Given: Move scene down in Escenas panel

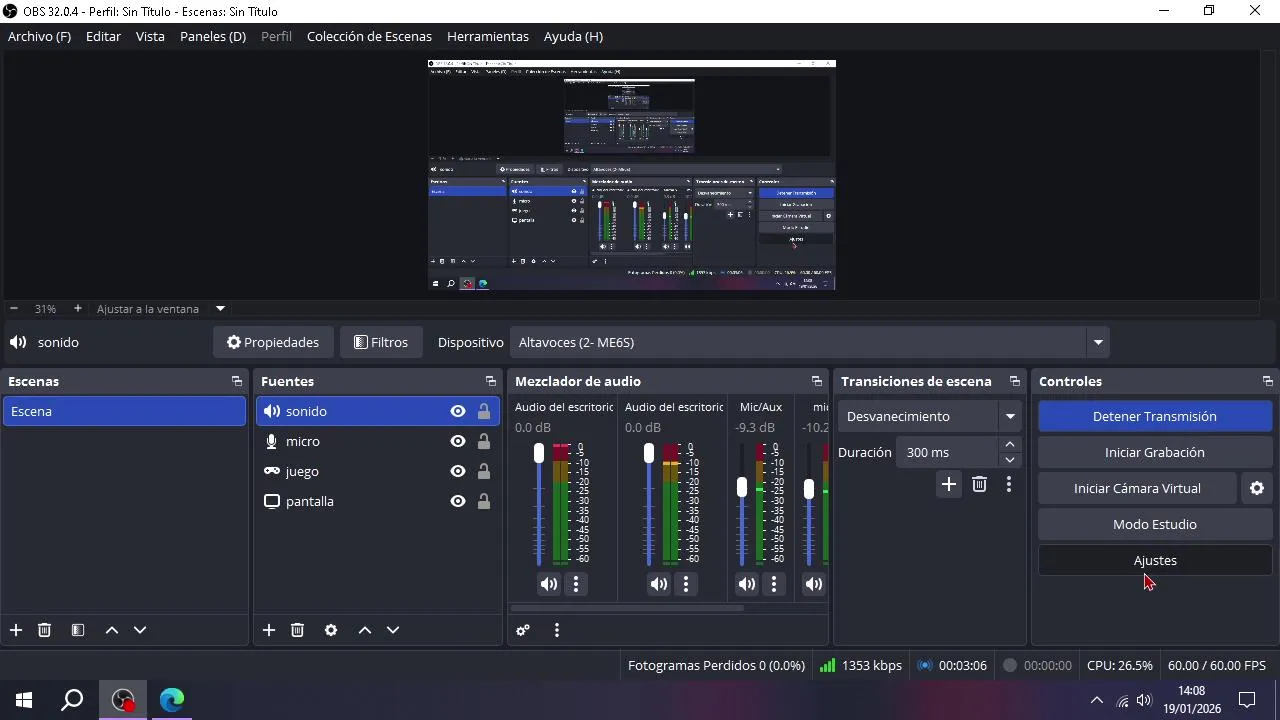Looking at the screenshot, I should [140, 630].
